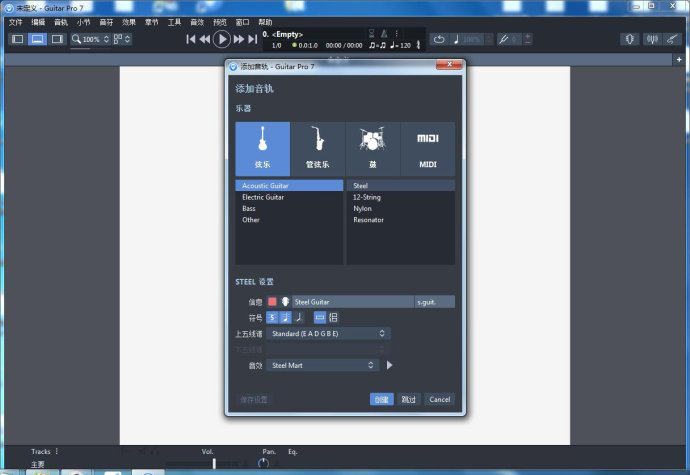Toggle the count-in hourglass icon
This screenshot has height=475, width=690.
point(371,33)
